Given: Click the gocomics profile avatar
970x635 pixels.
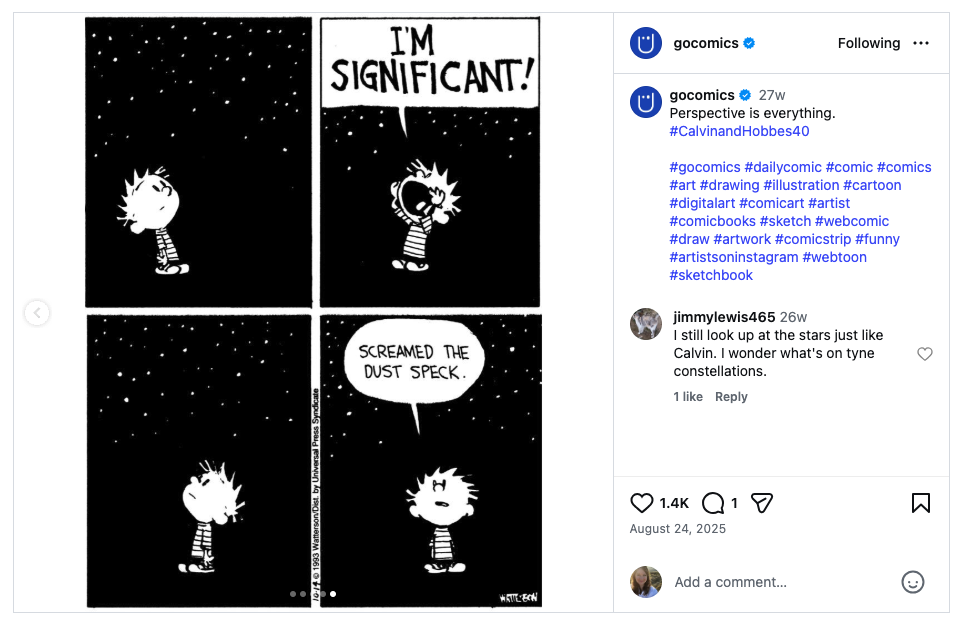Looking at the screenshot, I should click(646, 43).
